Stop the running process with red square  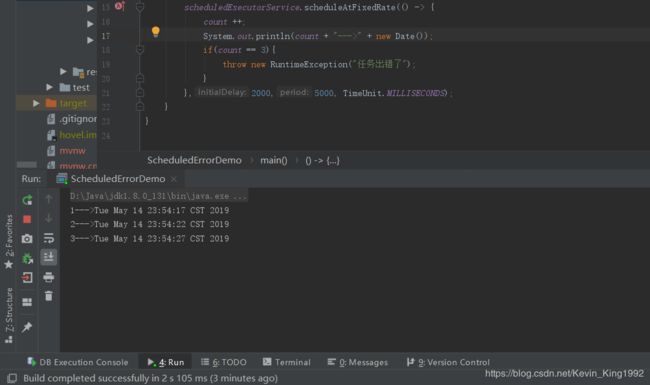[27, 219]
